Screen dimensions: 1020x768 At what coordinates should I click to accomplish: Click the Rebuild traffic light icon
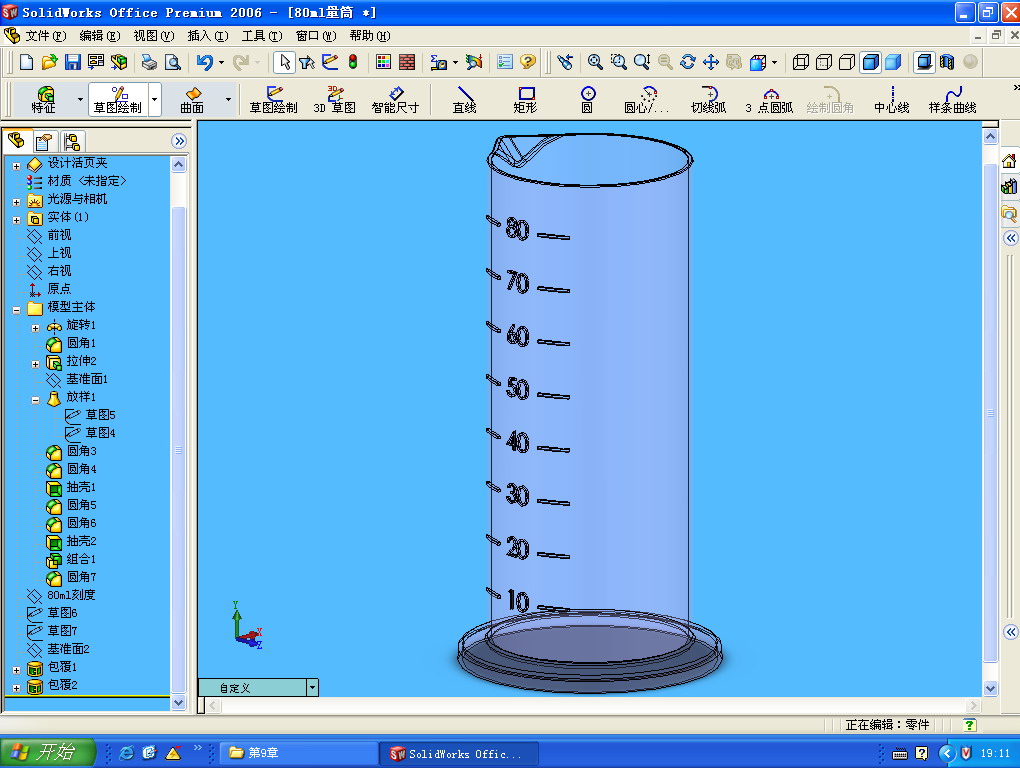point(353,62)
